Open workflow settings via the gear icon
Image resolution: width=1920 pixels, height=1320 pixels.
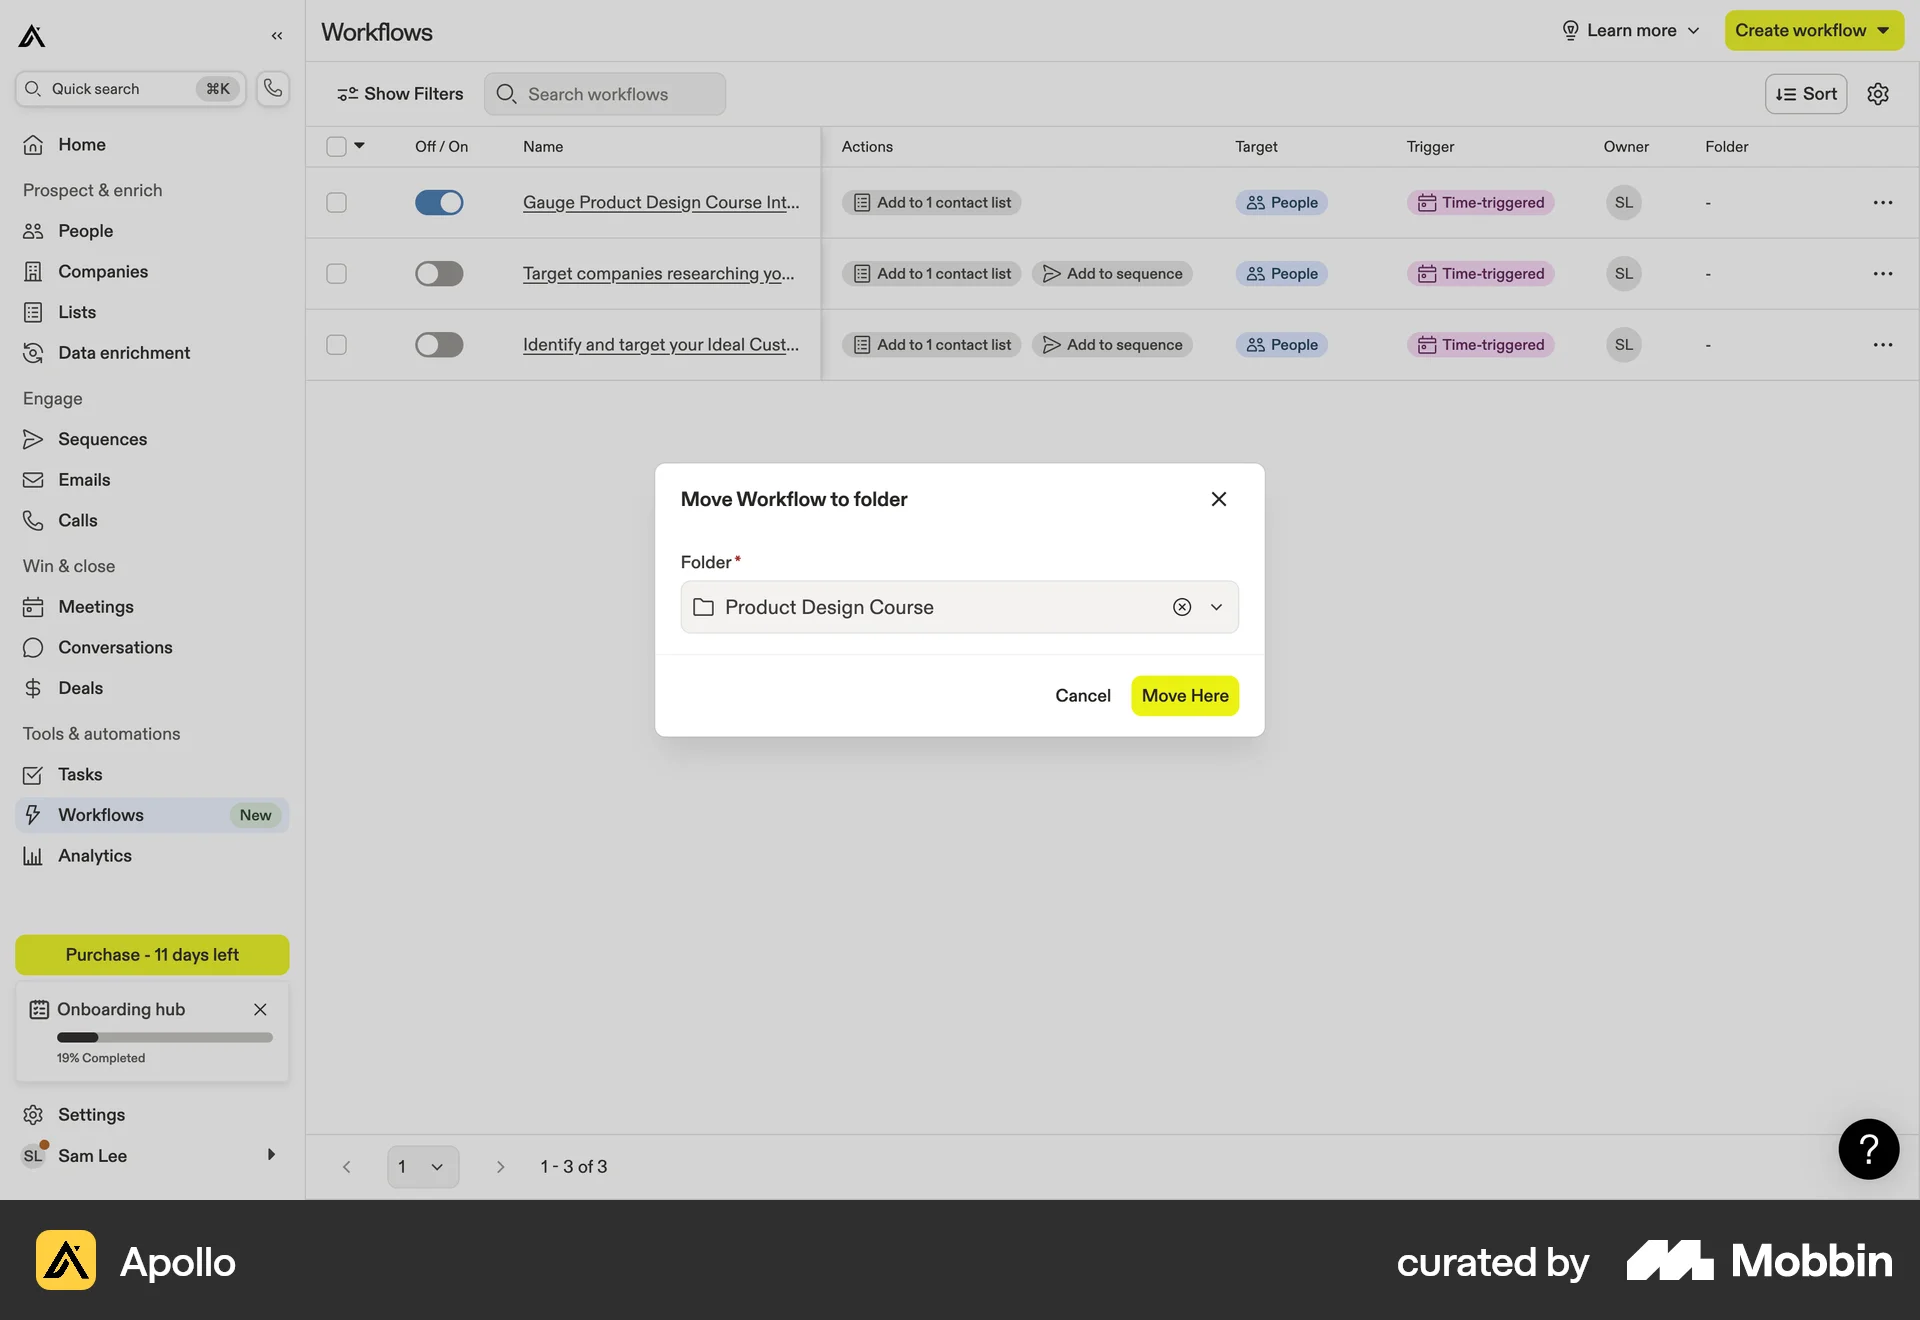coord(1878,93)
